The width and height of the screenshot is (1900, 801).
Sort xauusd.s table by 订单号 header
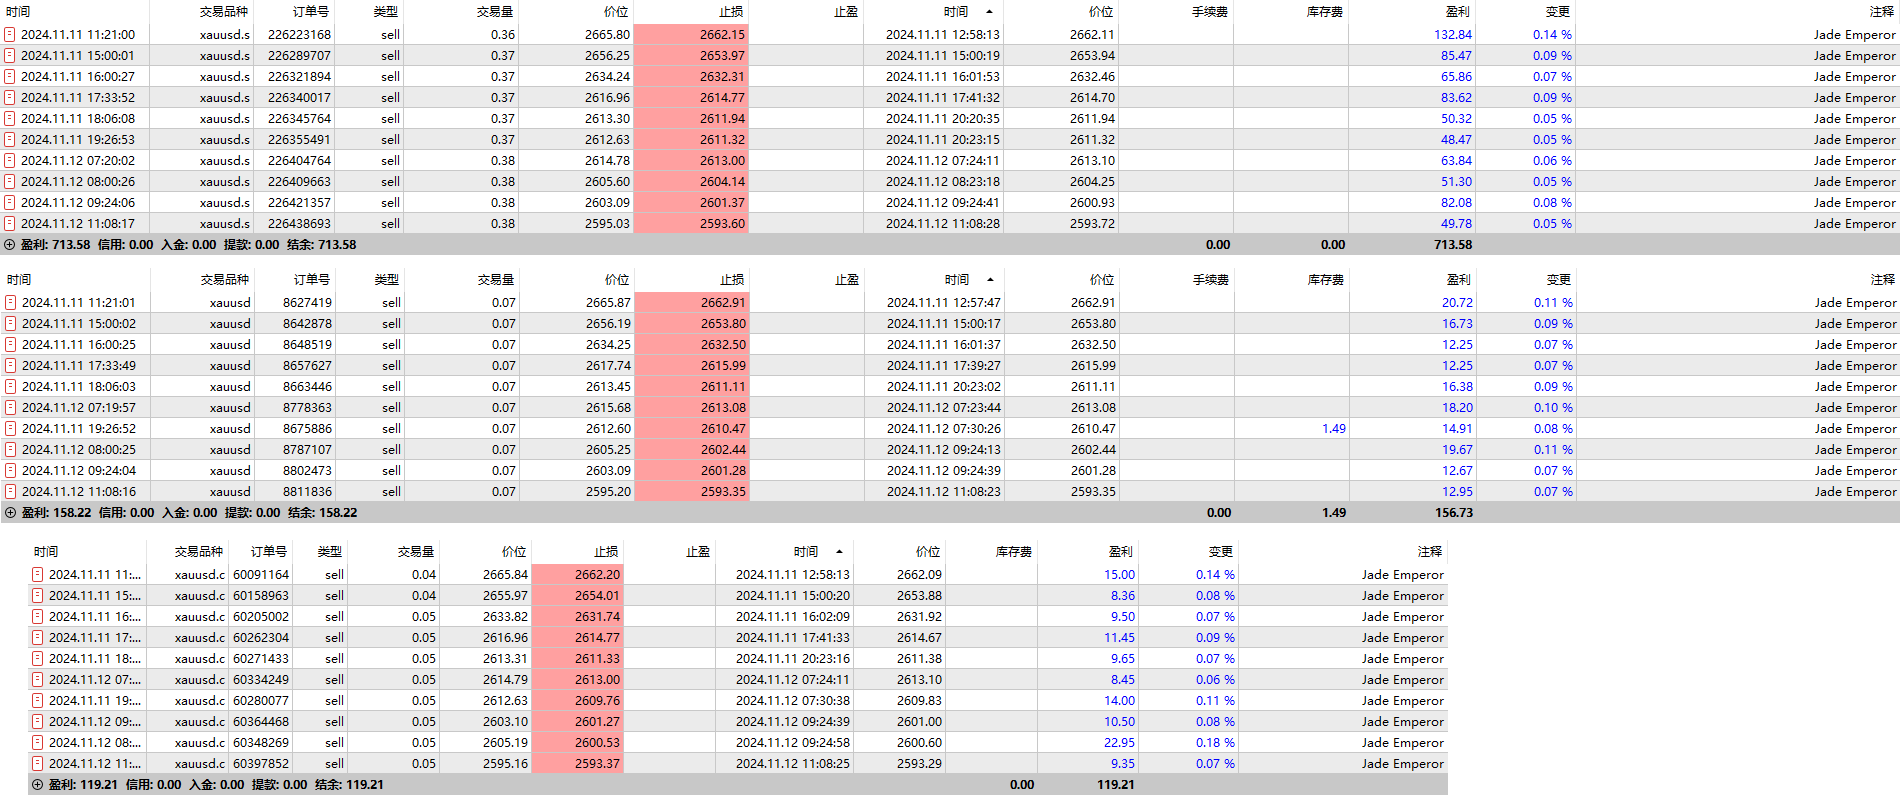(x=310, y=12)
